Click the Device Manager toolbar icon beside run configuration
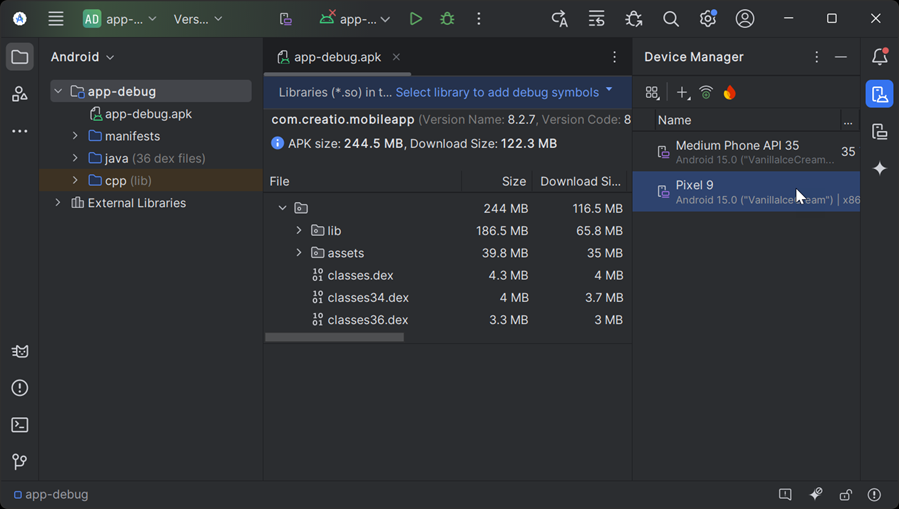The height and width of the screenshot is (509, 900). coord(285,19)
